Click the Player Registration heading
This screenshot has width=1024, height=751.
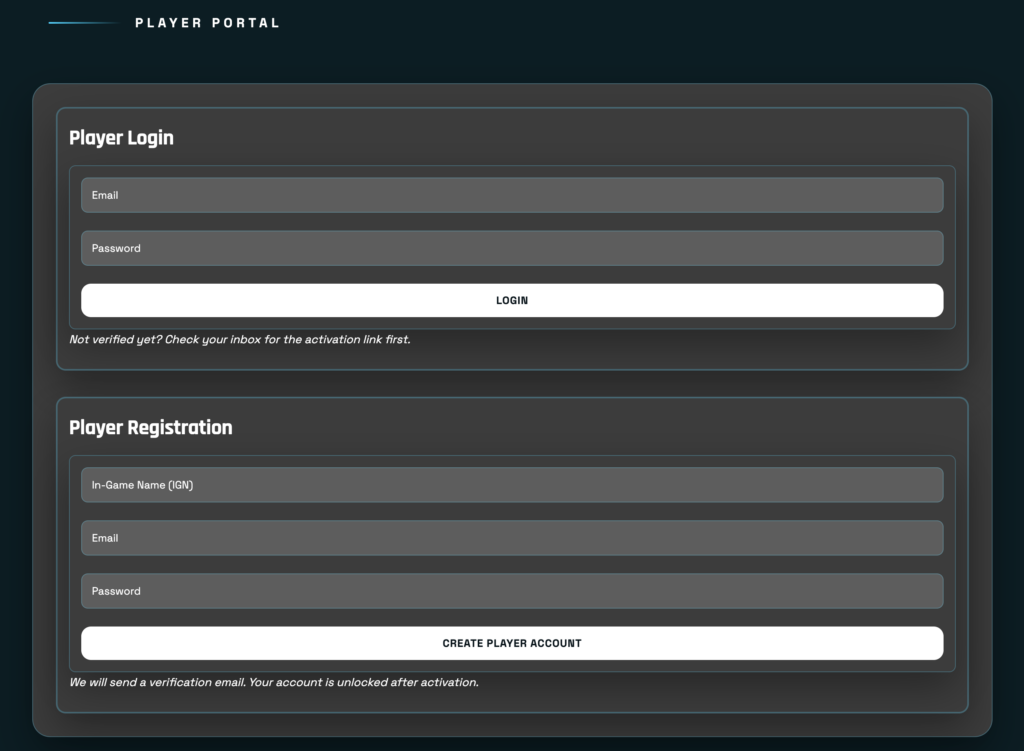[x=151, y=428]
